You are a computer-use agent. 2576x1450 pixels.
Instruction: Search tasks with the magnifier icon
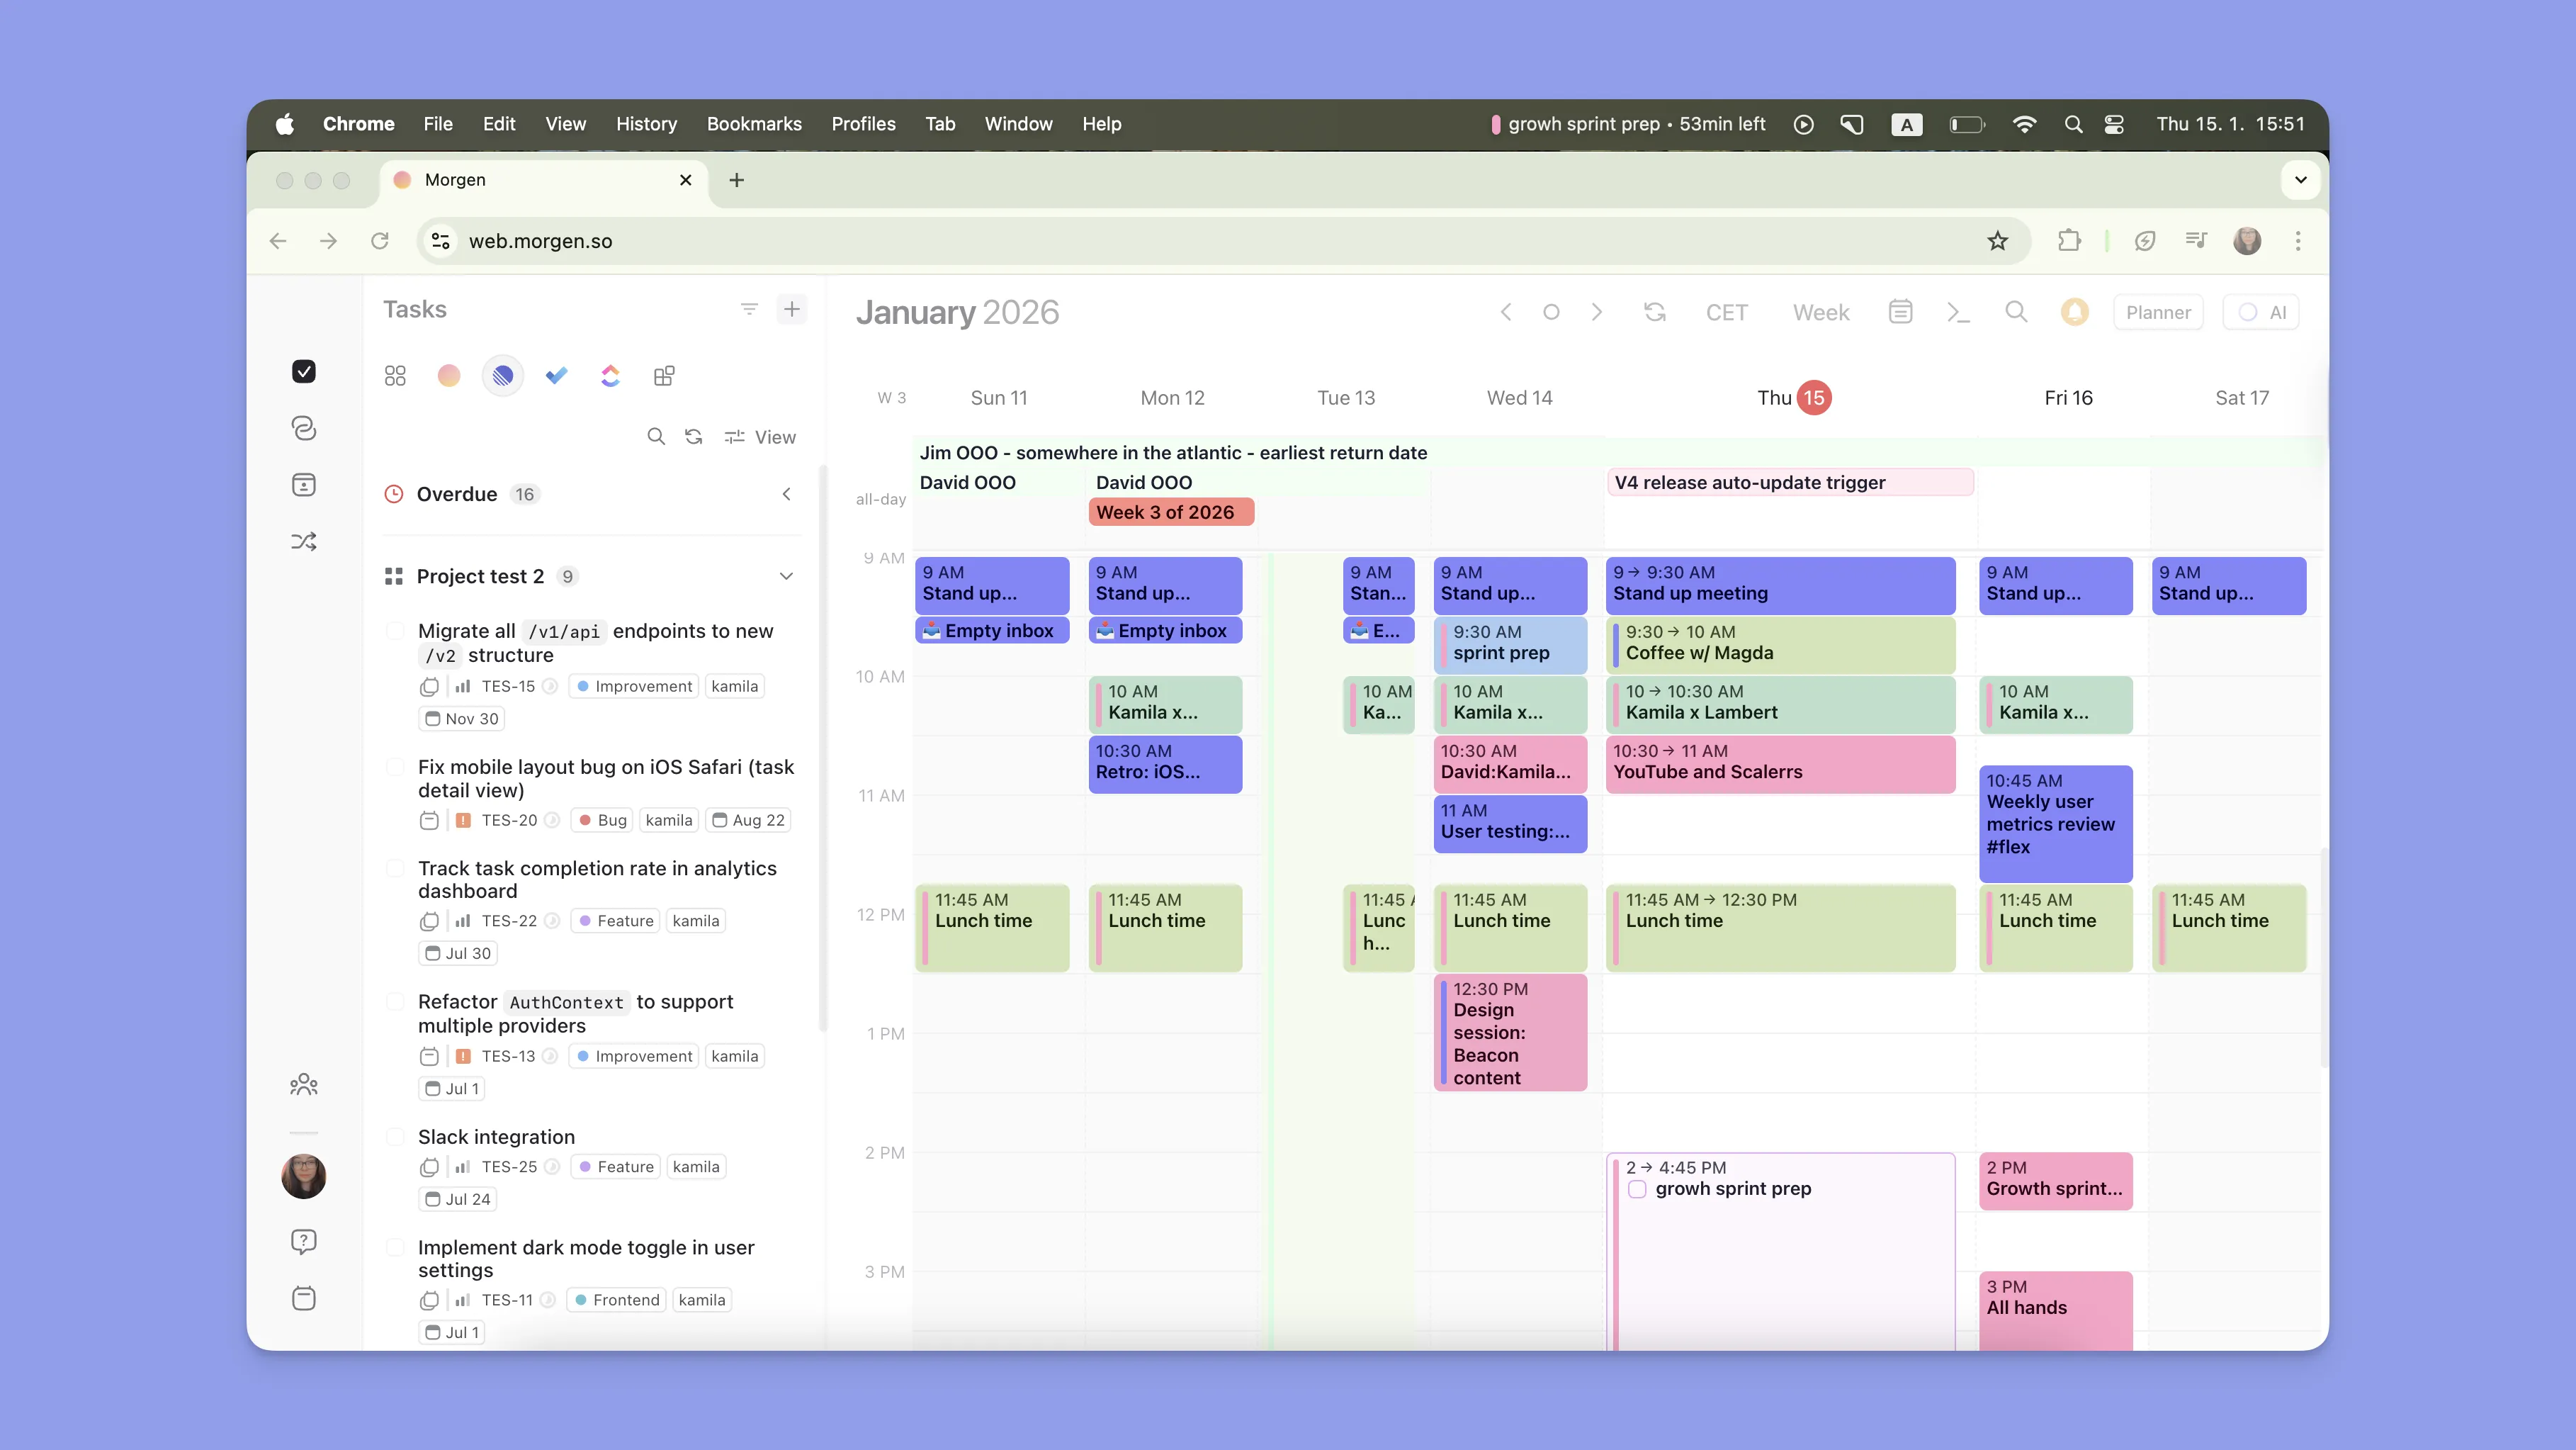(x=656, y=437)
